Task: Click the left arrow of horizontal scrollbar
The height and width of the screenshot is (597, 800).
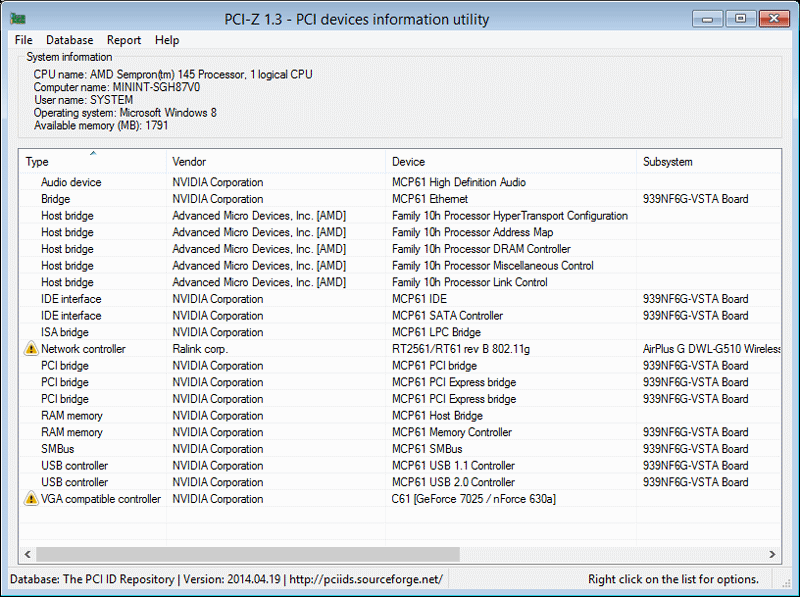Action: (27, 554)
